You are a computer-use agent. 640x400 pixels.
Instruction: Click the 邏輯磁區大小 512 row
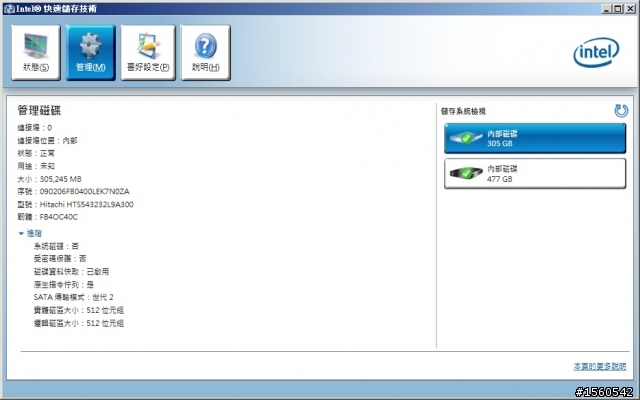78,323
